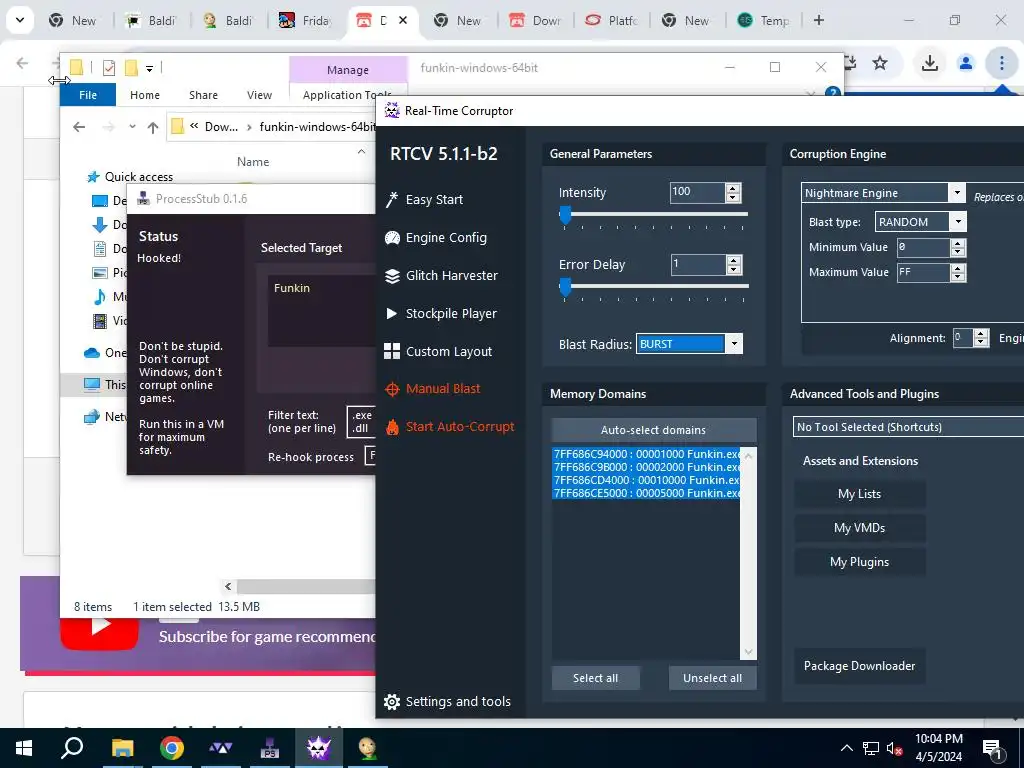Open My VMDs
Screen dimensions: 1024x768
[x=859, y=528]
